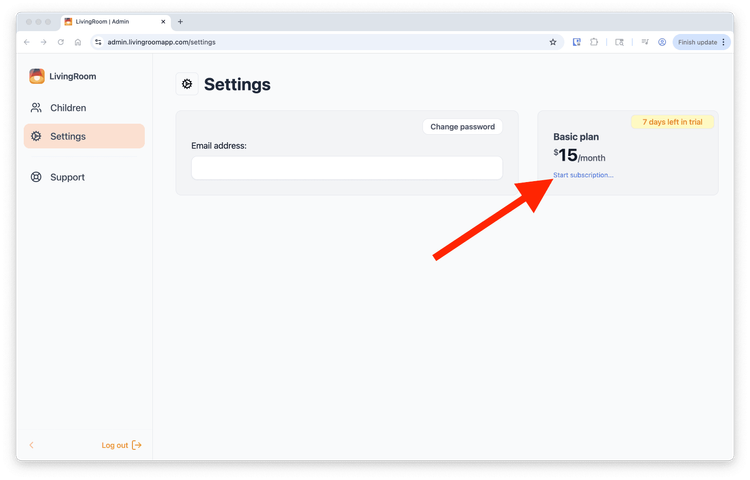The height and width of the screenshot is (480, 750).
Task: Open the Children page from sidebar
Action: tap(68, 108)
